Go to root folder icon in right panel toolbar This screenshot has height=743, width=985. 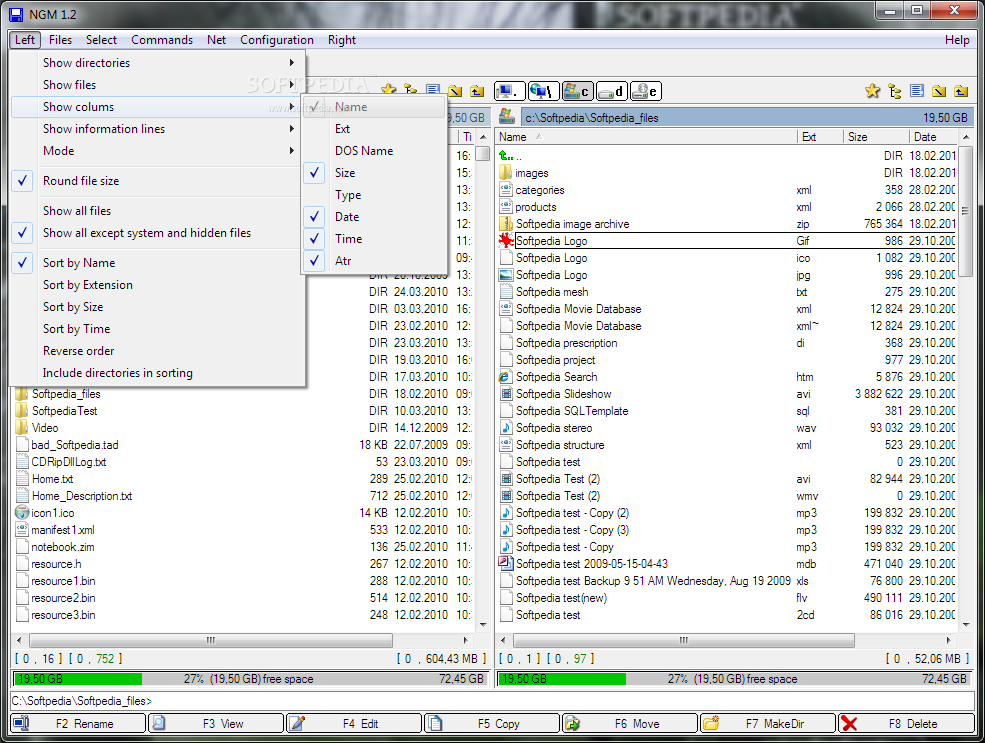(x=939, y=92)
